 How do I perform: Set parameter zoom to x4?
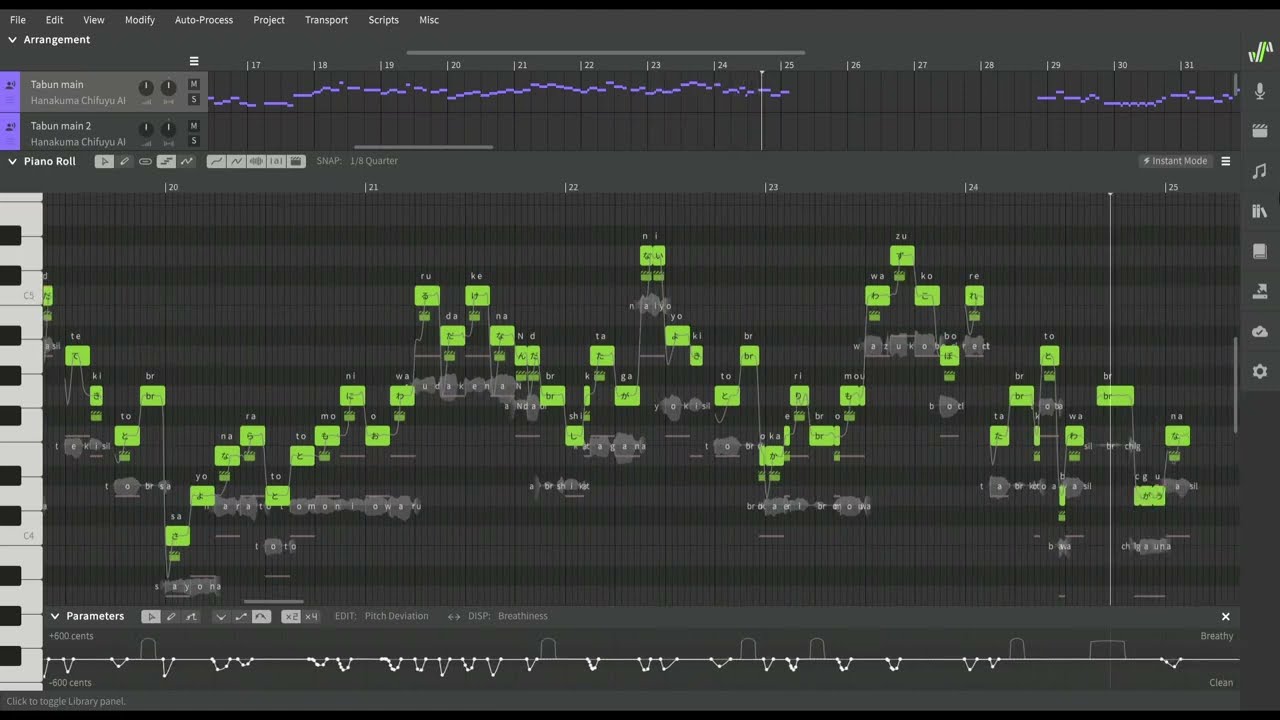tap(311, 617)
